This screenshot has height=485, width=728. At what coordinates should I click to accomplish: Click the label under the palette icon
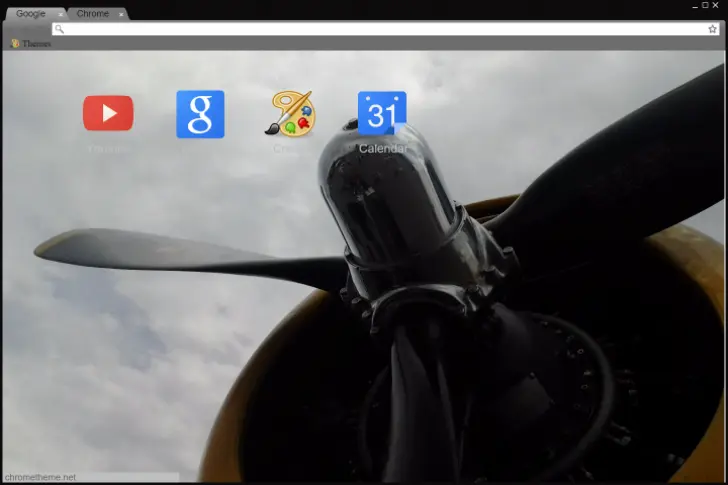[x=290, y=149]
